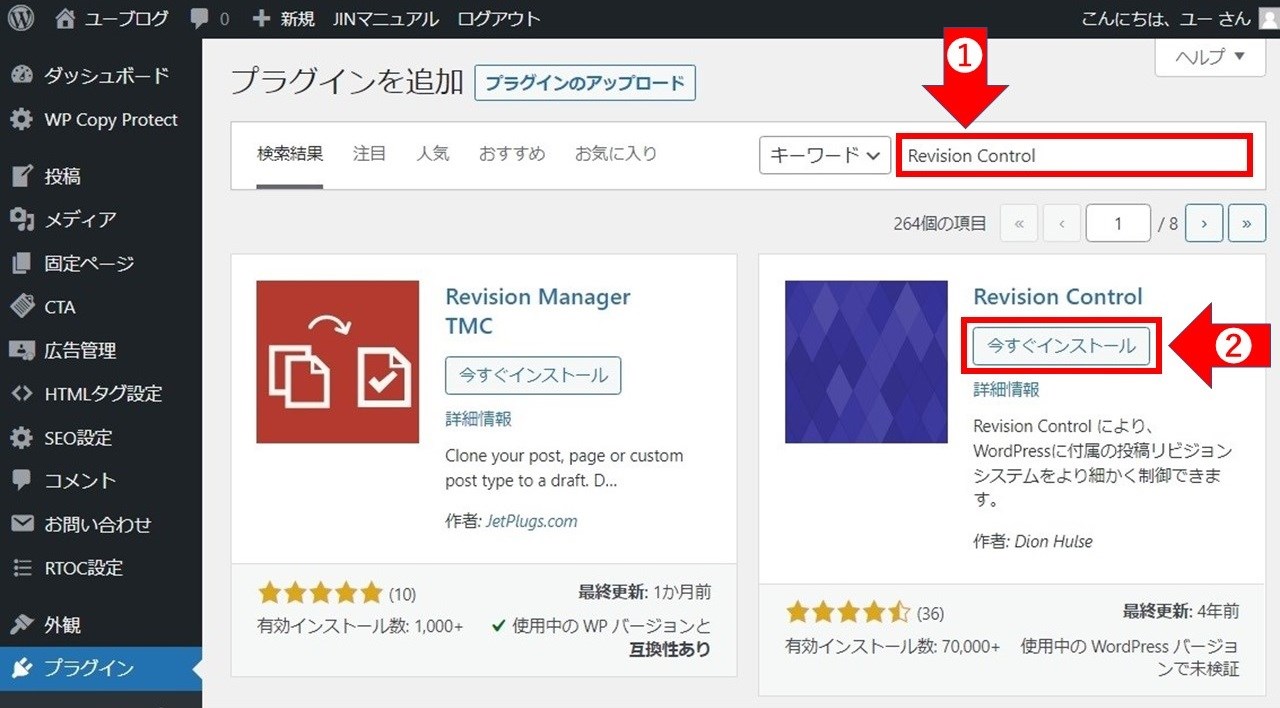Viewport: 1280px width, 708px height.
Task: Switch to the おすすめ tab
Action: [512, 154]
